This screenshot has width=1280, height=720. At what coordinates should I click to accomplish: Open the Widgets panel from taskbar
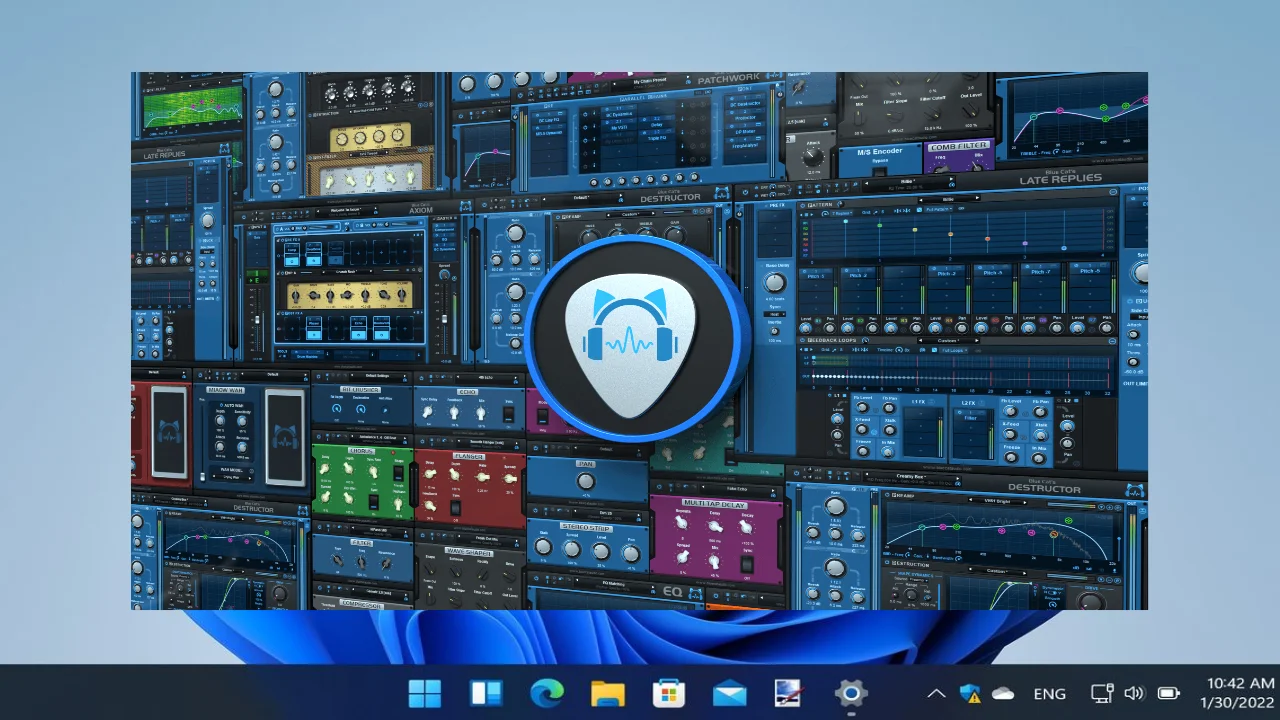pyautogui.click(x=486, y=693)
